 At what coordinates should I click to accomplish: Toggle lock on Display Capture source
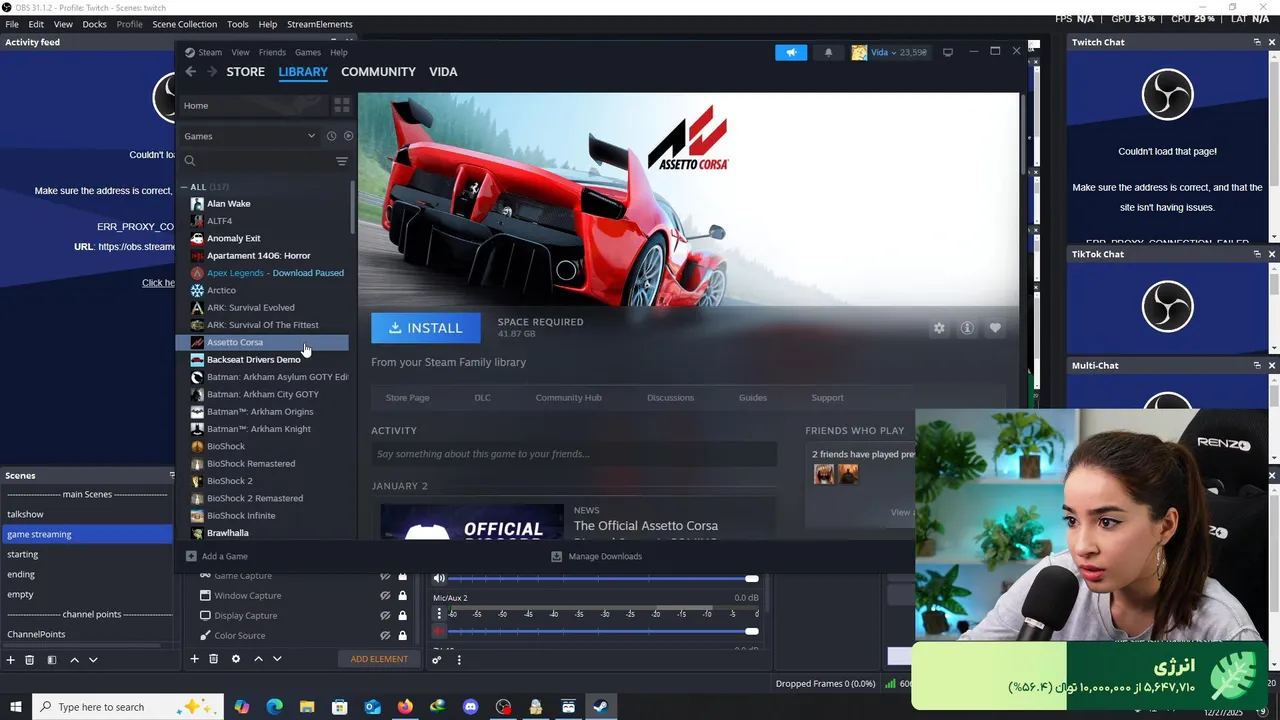click(403, 616)
